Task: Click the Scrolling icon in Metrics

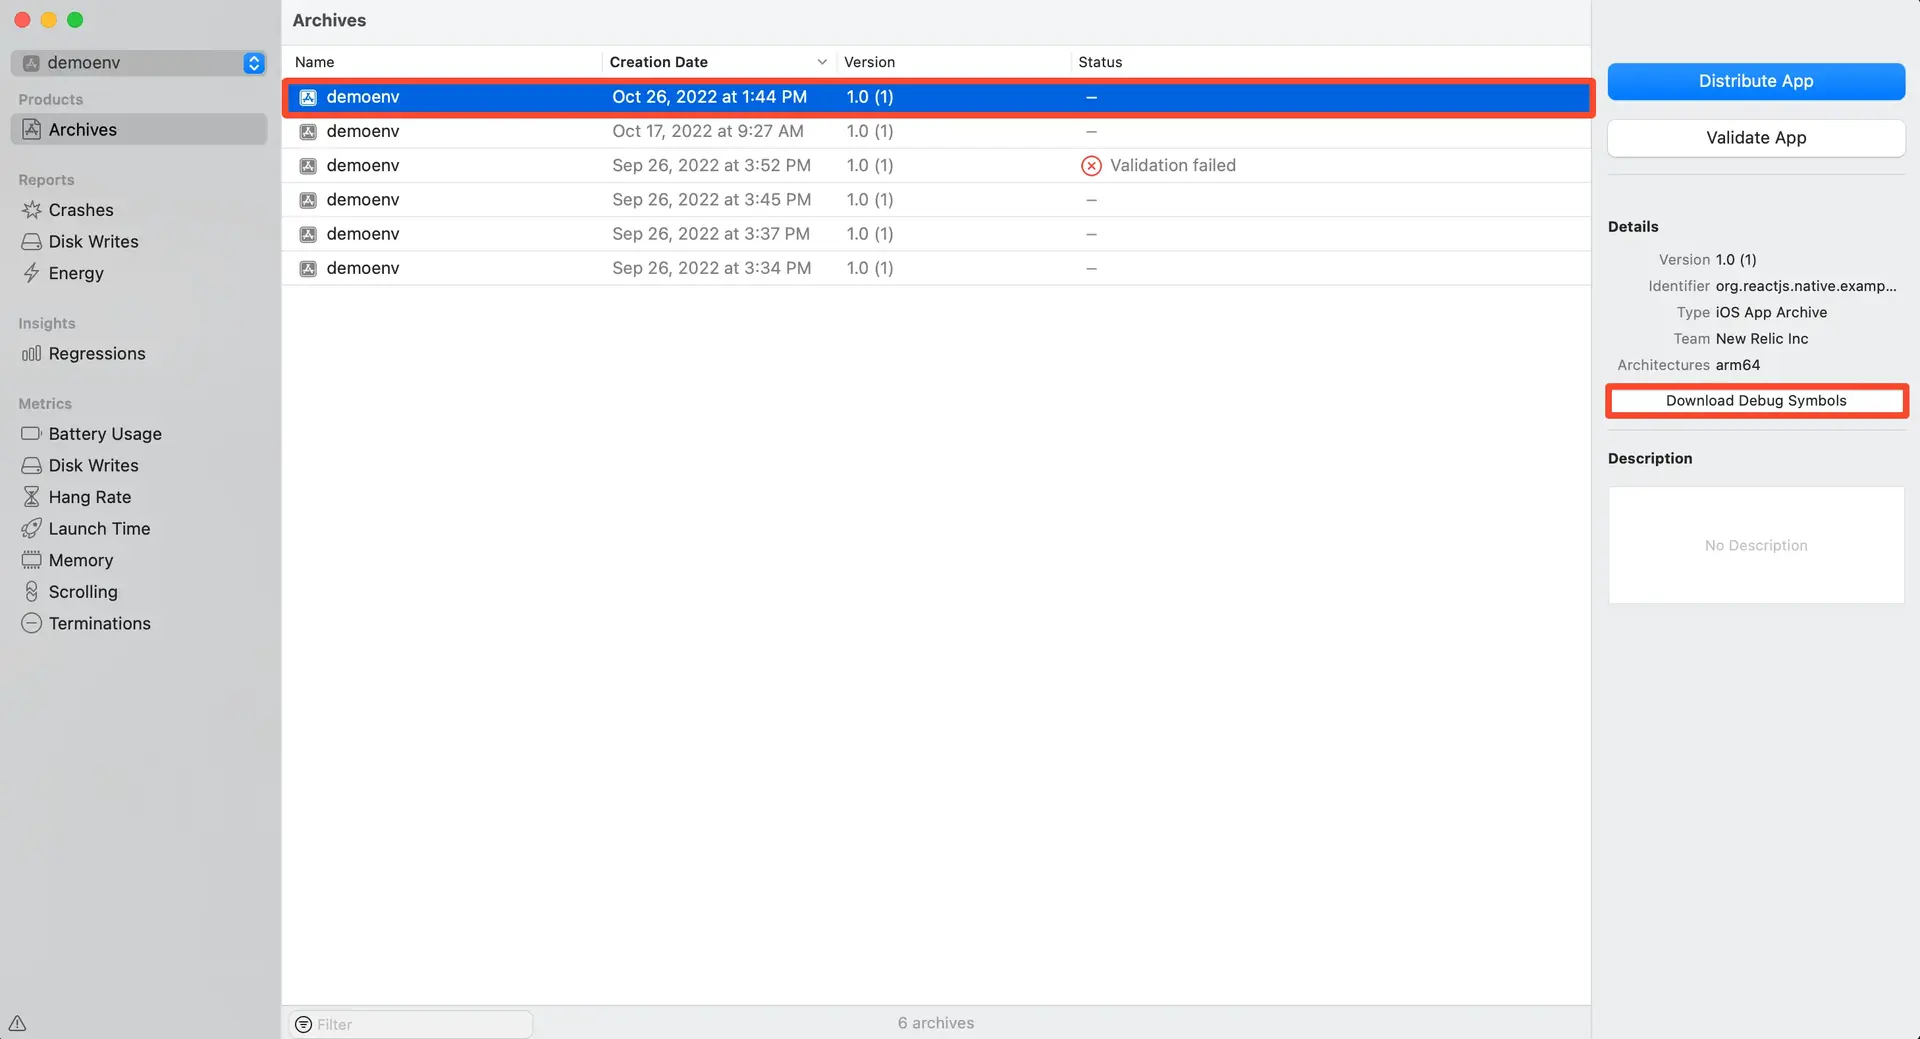Action: tap(31, 592)
